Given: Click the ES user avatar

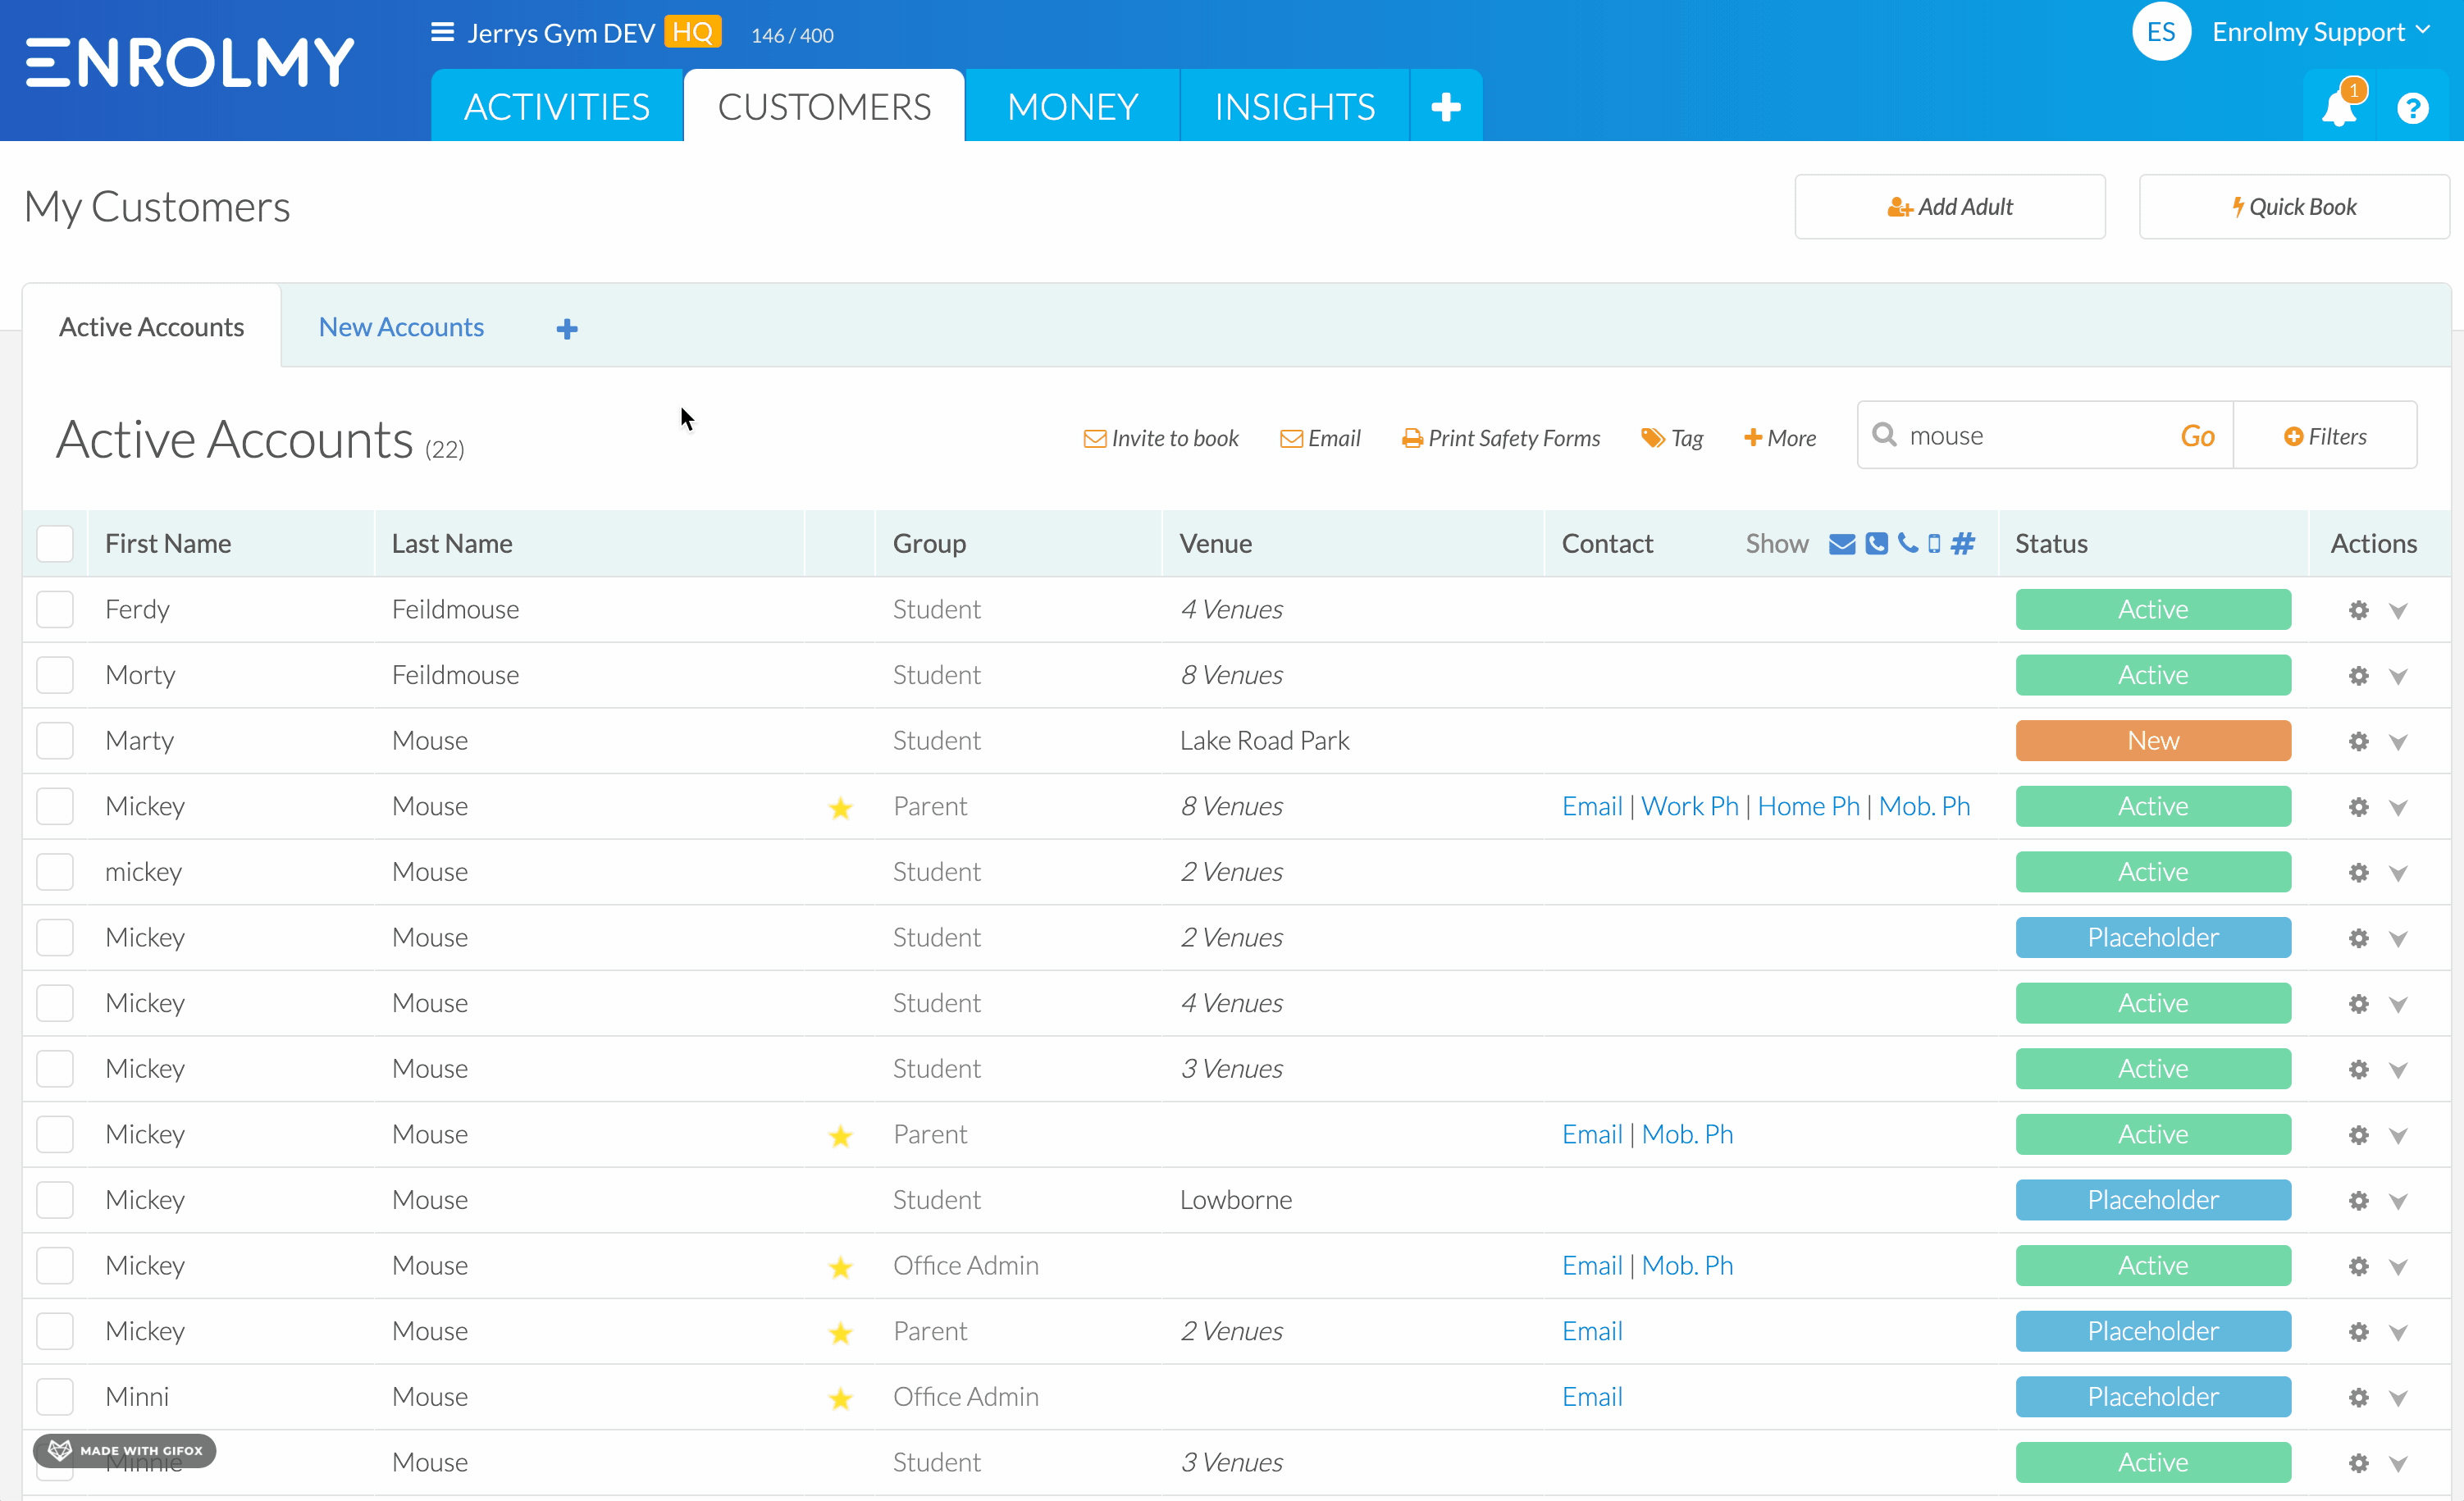Looking at the screenshot, I should tap(2160, 32).
